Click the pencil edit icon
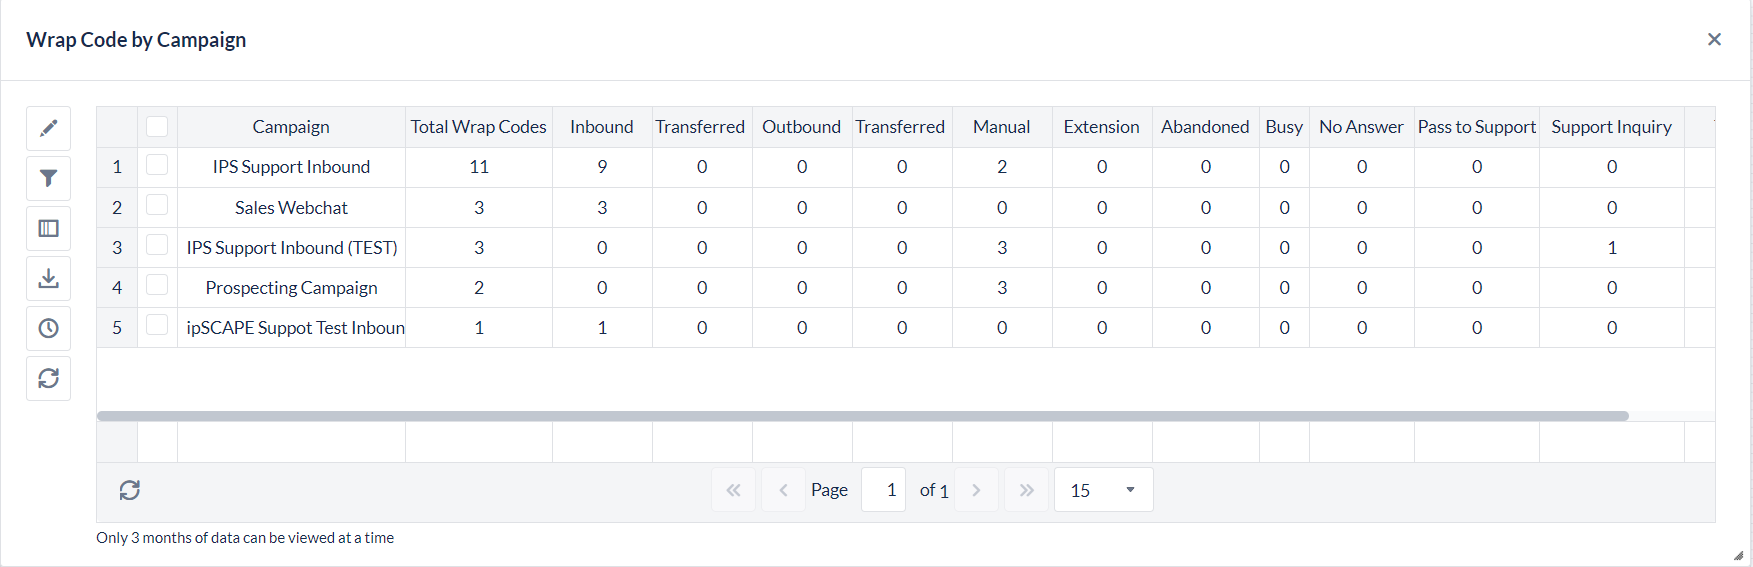The height and width of the screenshot is (567, 1753). point(48,128)
